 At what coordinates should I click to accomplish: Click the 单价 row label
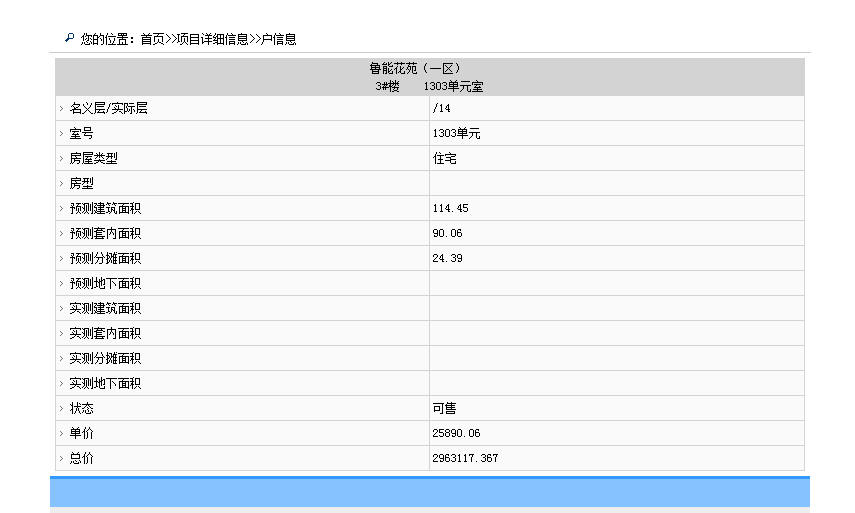[x=81, y=433]
